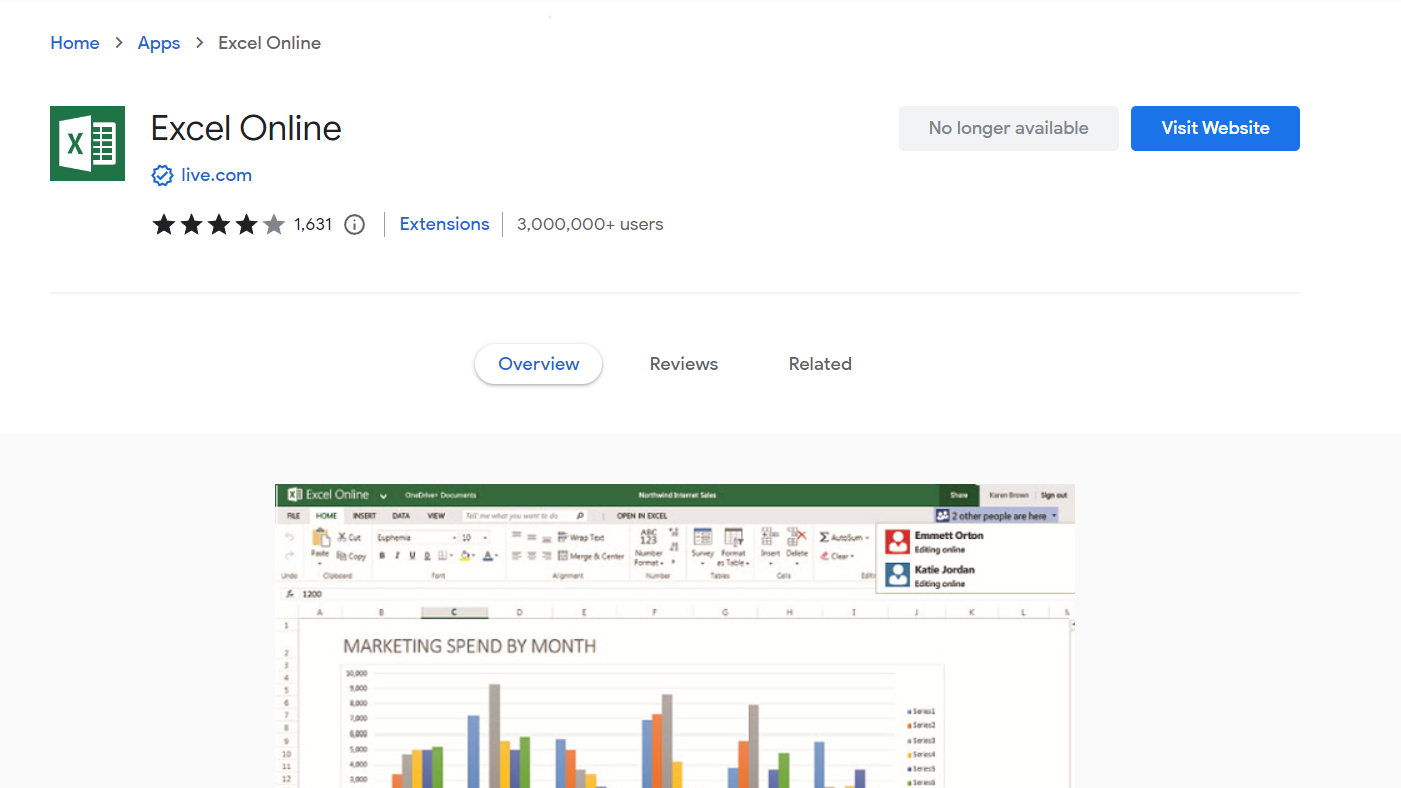Click the Format as Table icon in the preview
This screenshot has width=1401, height=788.
(x=734, y=540)
